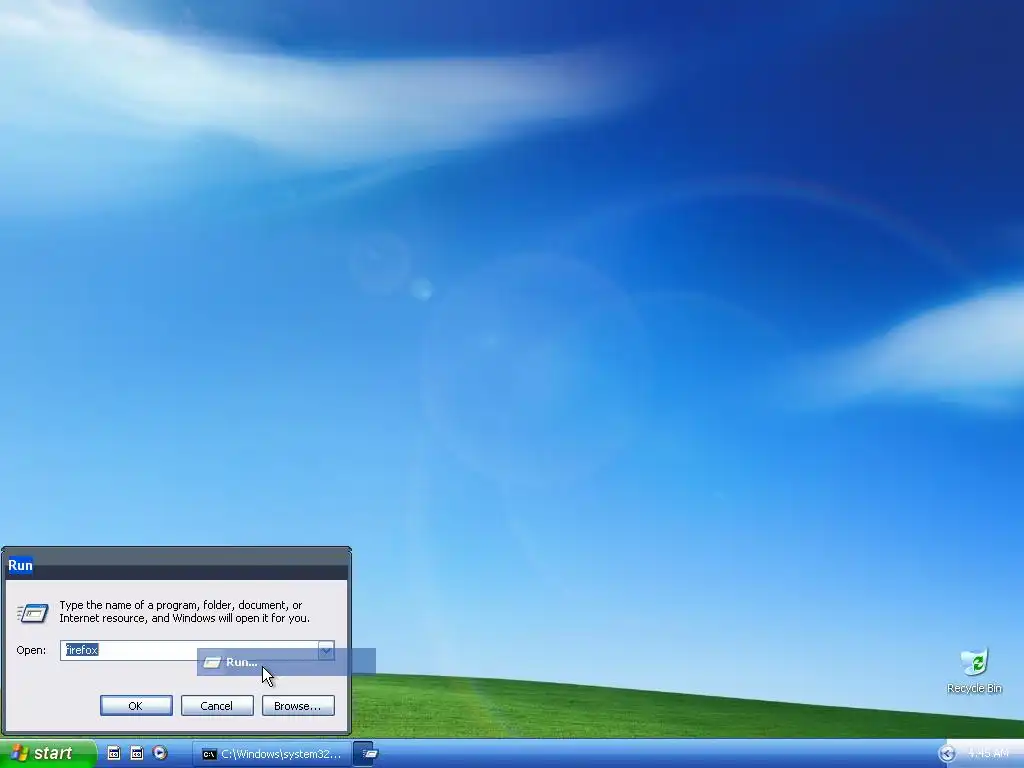Click the first quick launch window icon
This screenshot has height=768, width=1024.
114,753
